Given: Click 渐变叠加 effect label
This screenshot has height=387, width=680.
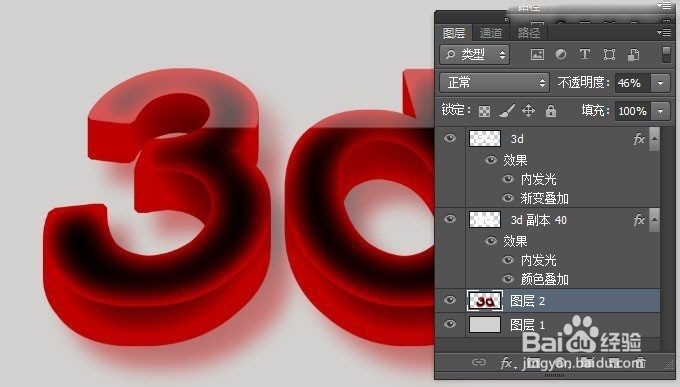Looking at the screenshot, I should (x=545, y=198).
